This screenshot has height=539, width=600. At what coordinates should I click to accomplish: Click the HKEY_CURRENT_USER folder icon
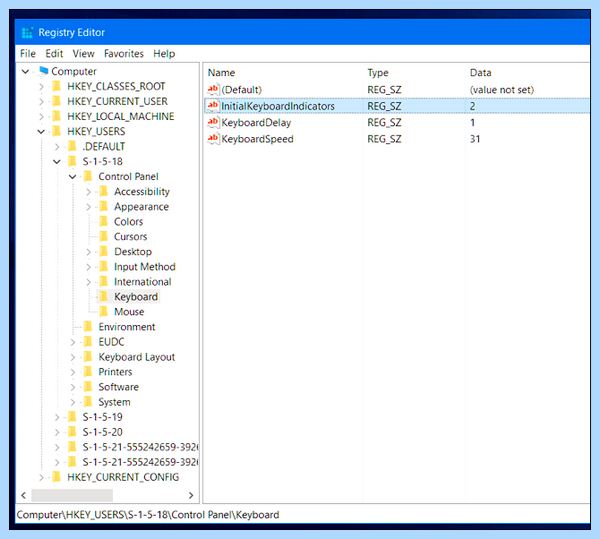57,101
